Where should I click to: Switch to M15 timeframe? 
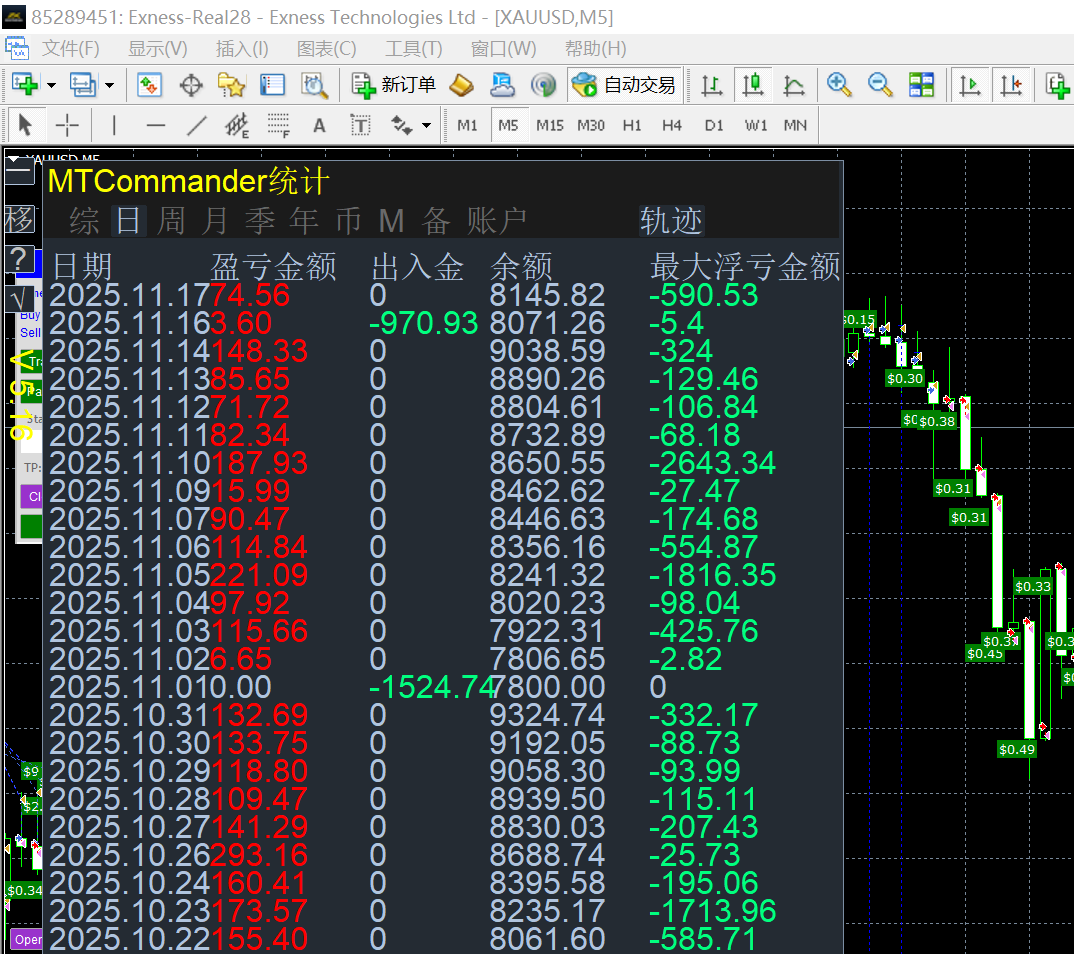click(x=549, y=125)
